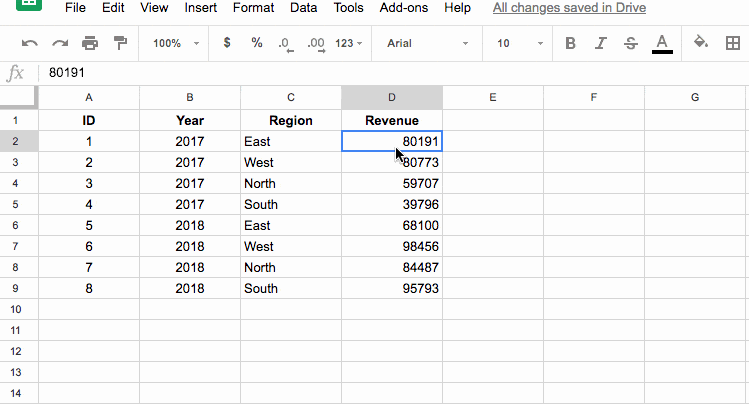Click the select-all corner box

(x=19, y=97)
